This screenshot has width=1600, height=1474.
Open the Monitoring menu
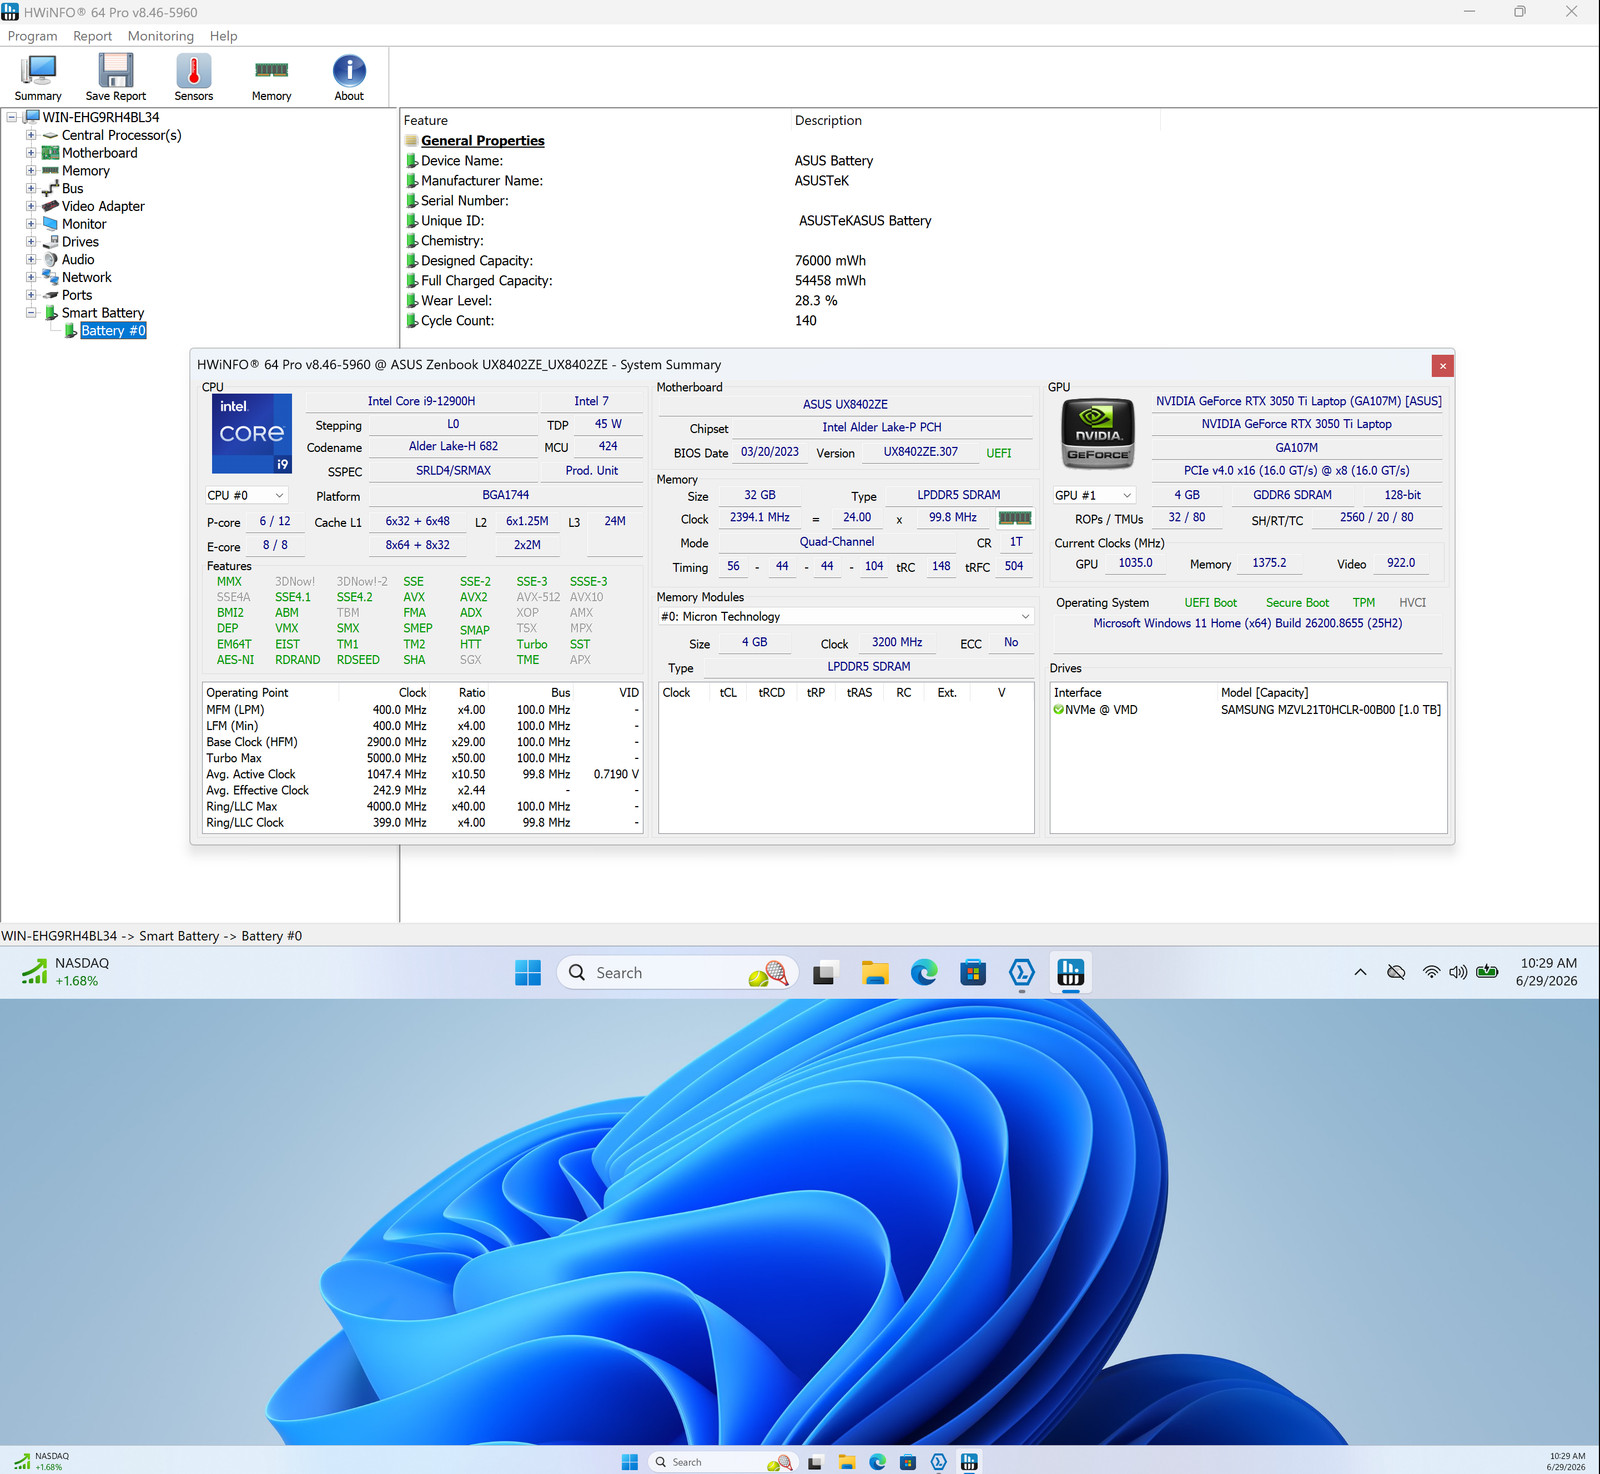tap(161, 36)
